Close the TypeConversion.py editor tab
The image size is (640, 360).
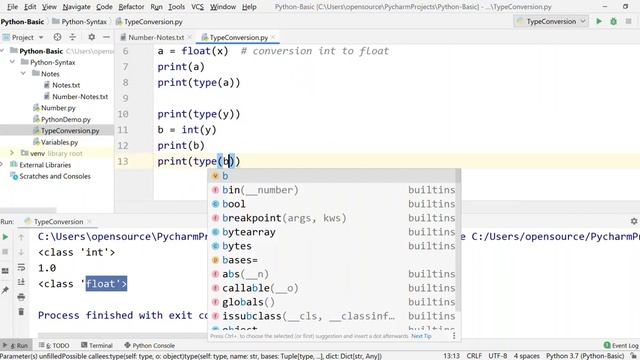point(273,37)
